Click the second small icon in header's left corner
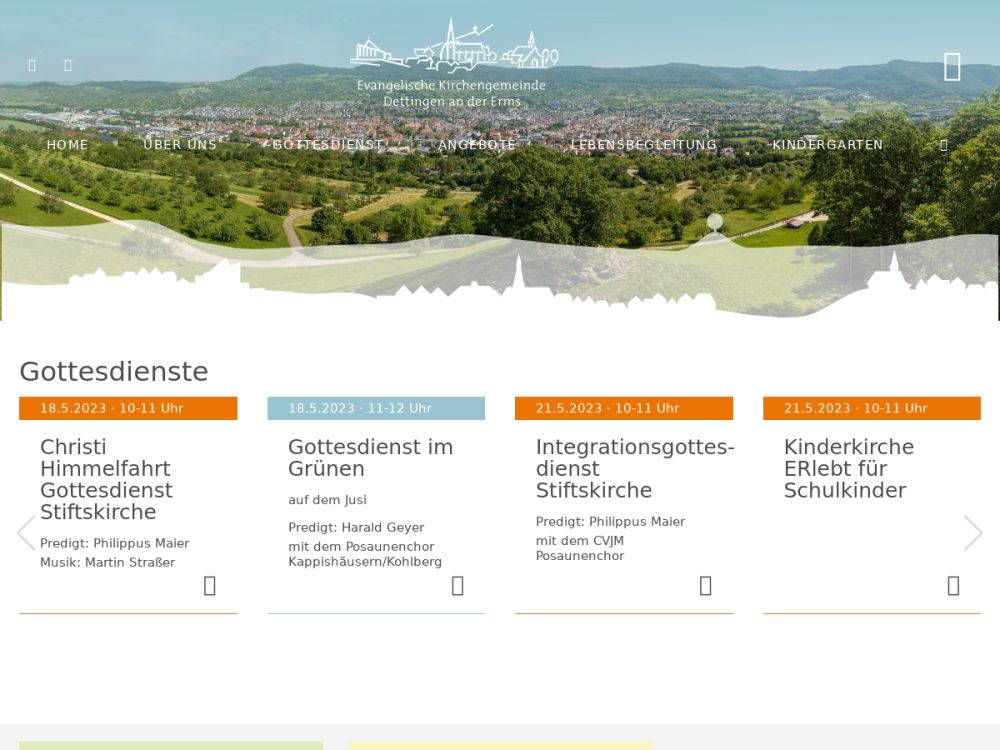 click(x=68, y=65)
